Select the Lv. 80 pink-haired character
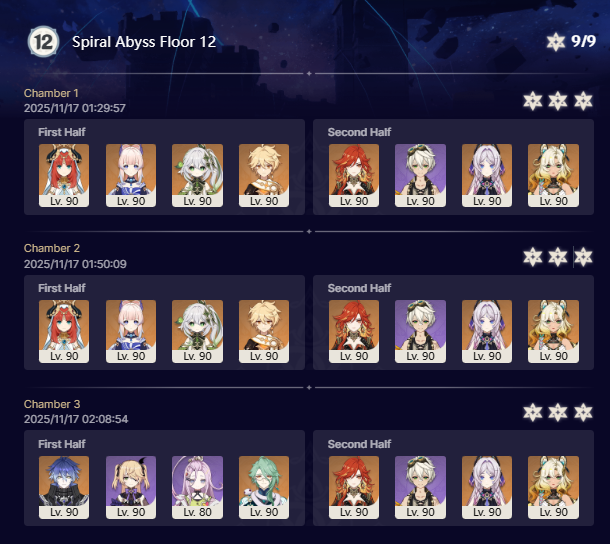 [197, 487]
